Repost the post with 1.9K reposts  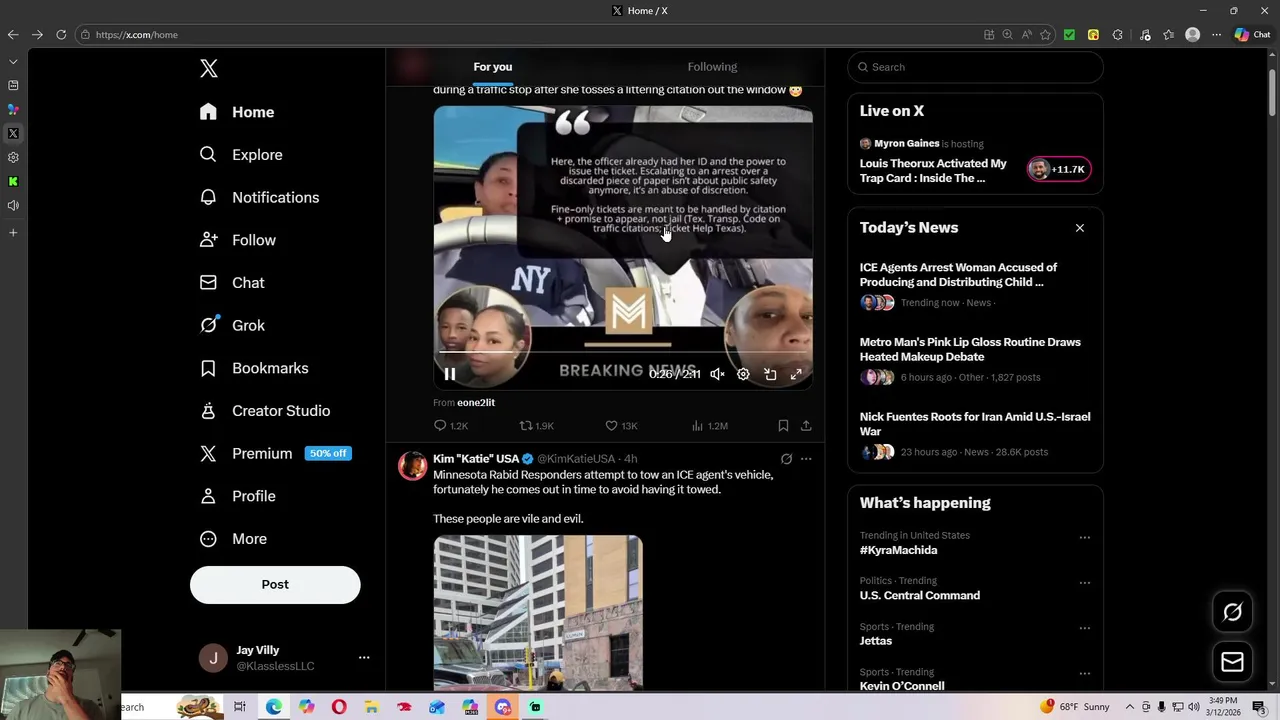click(x=536, y=426)
